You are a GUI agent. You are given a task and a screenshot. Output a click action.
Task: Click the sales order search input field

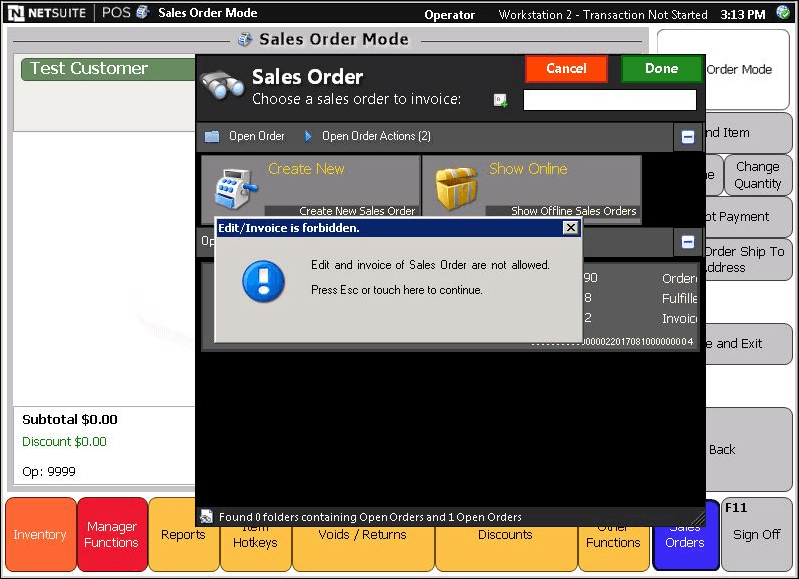click(x=609, y=100)
